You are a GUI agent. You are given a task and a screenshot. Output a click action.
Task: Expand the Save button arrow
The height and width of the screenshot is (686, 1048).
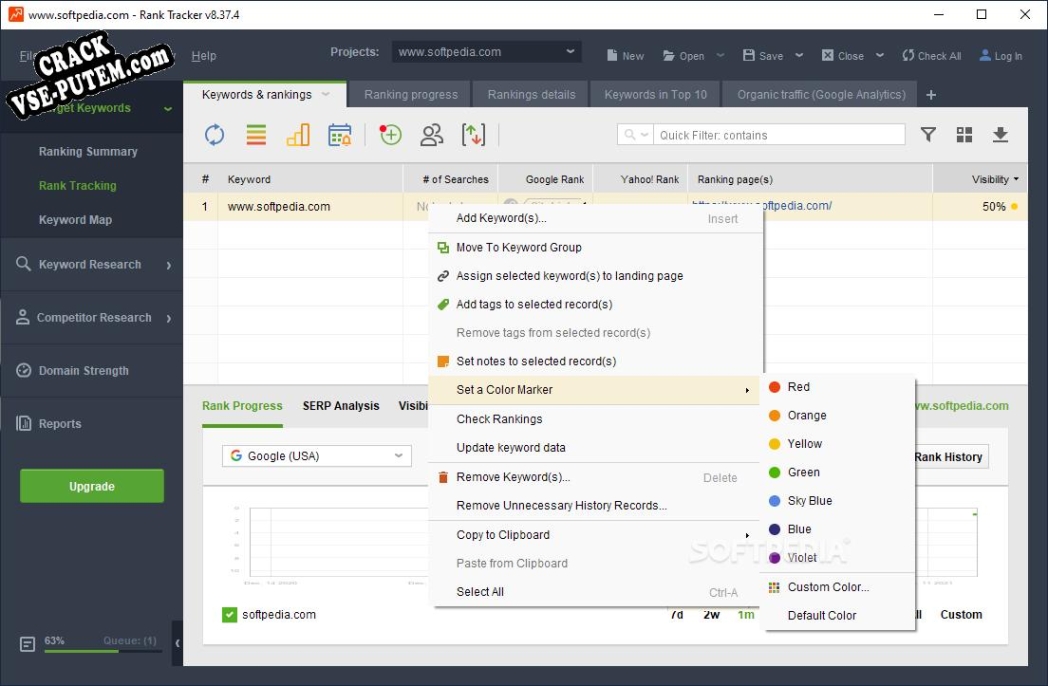(799, 55)
